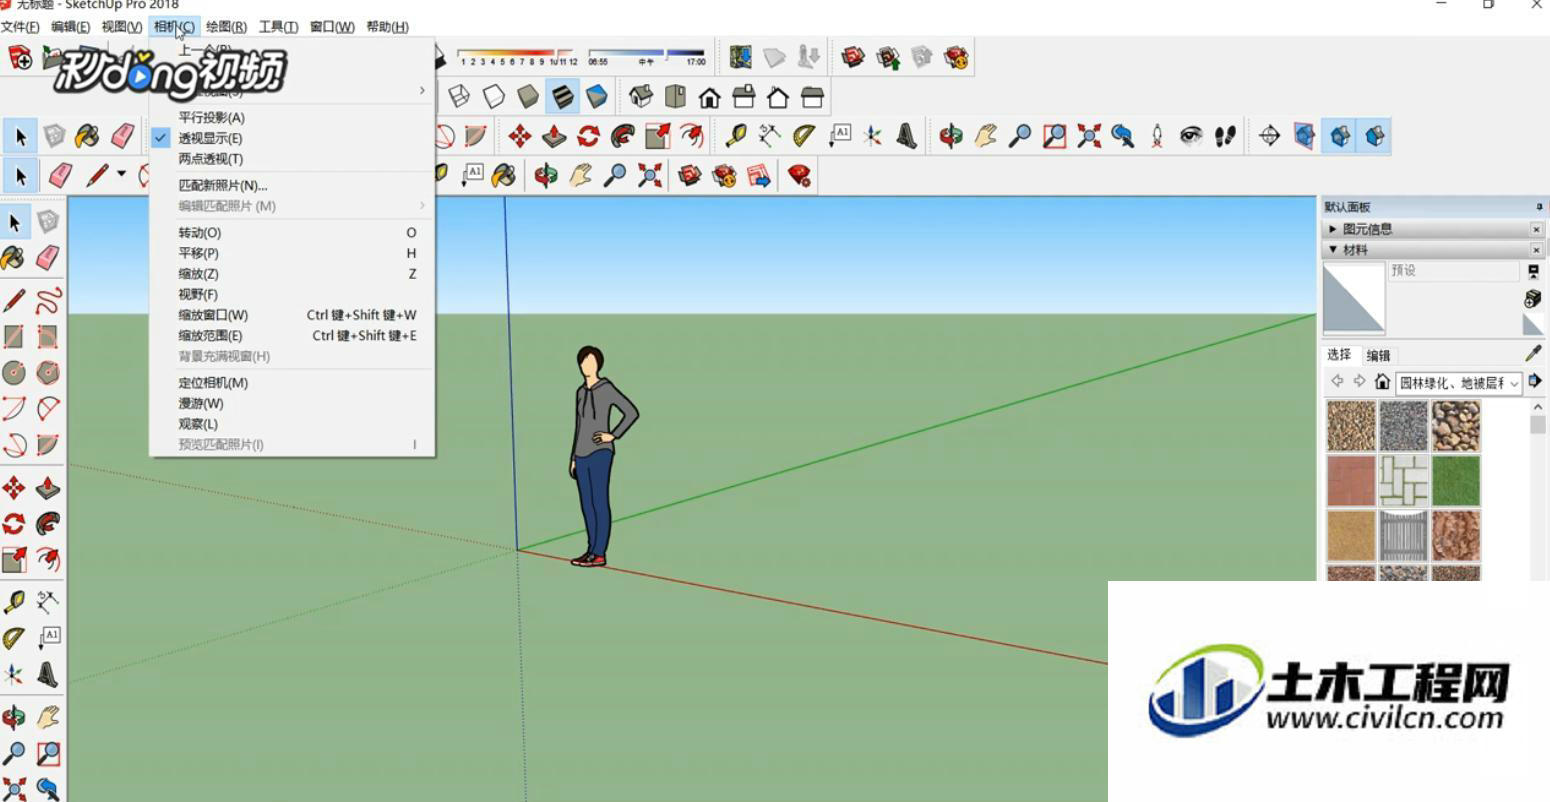Close the 材料 panel

click(x=1537, y=250)
